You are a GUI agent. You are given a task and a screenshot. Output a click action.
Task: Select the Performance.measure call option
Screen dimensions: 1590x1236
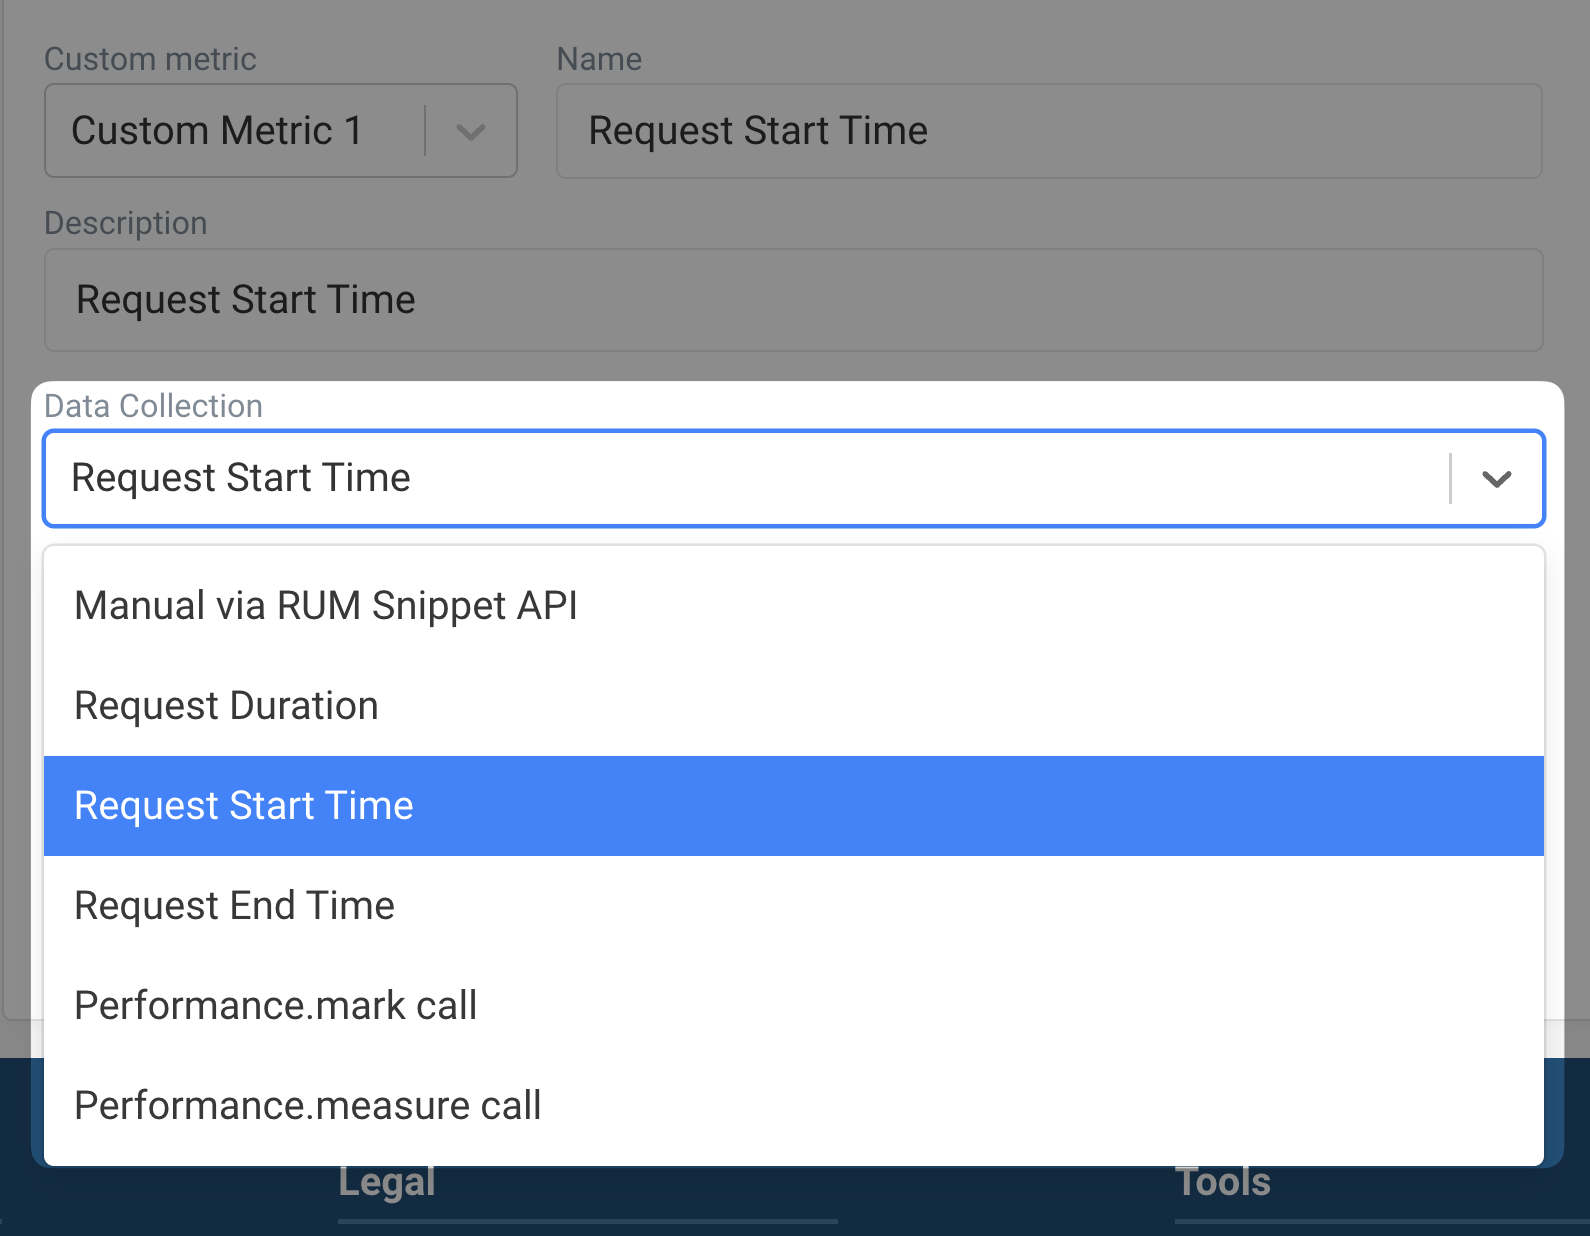coord(794,1106)
